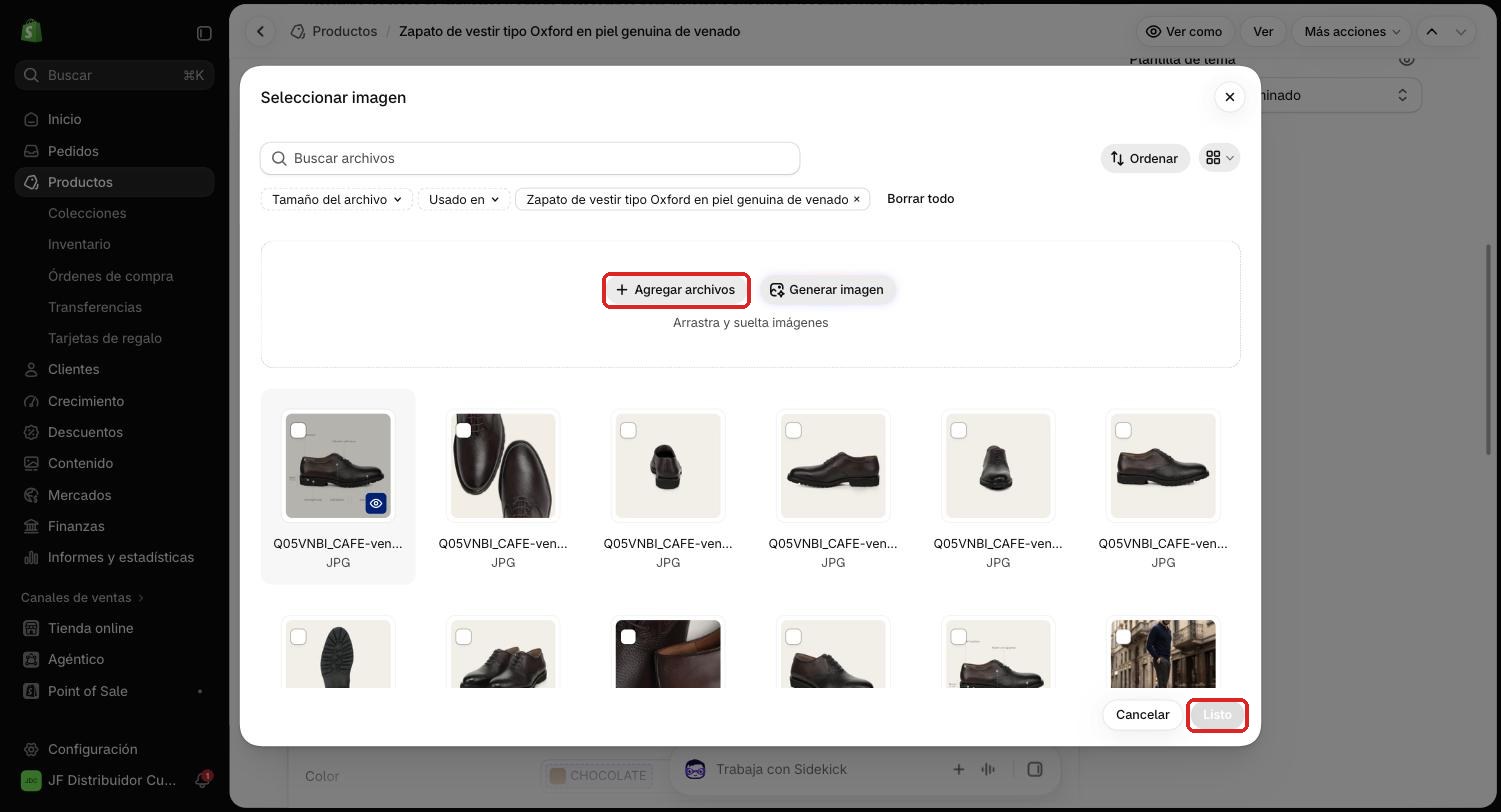Click the Pedidos inbox icon
Image resolution: width=1501 pixels, height=812 pixels.
coord(31,151)
